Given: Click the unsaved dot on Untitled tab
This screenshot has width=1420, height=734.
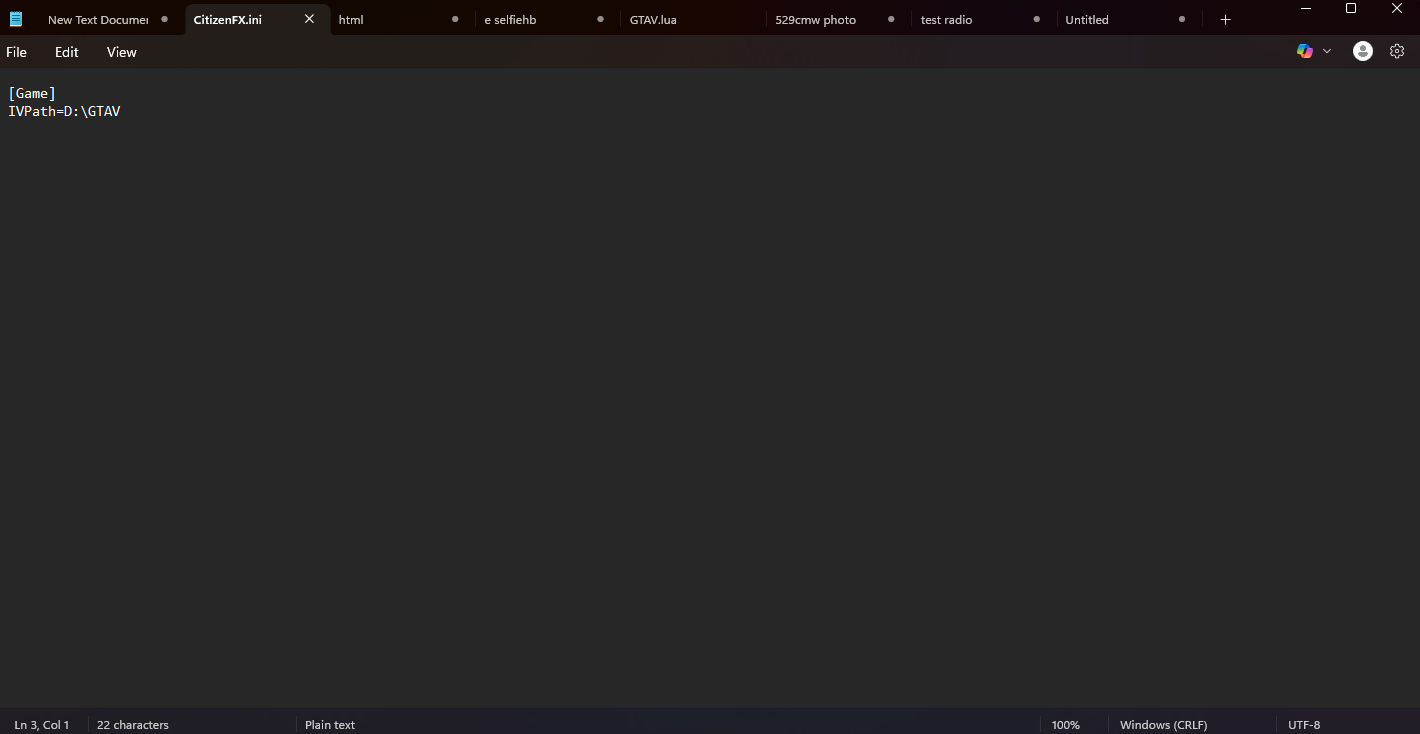Looking at the screenshot, I should [x=1182, y=19].
